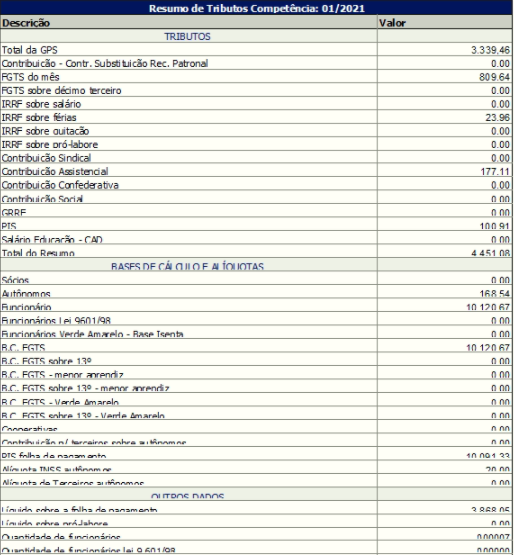Click the 177,11 Contribuição Assistencial value

pos(495,172)
